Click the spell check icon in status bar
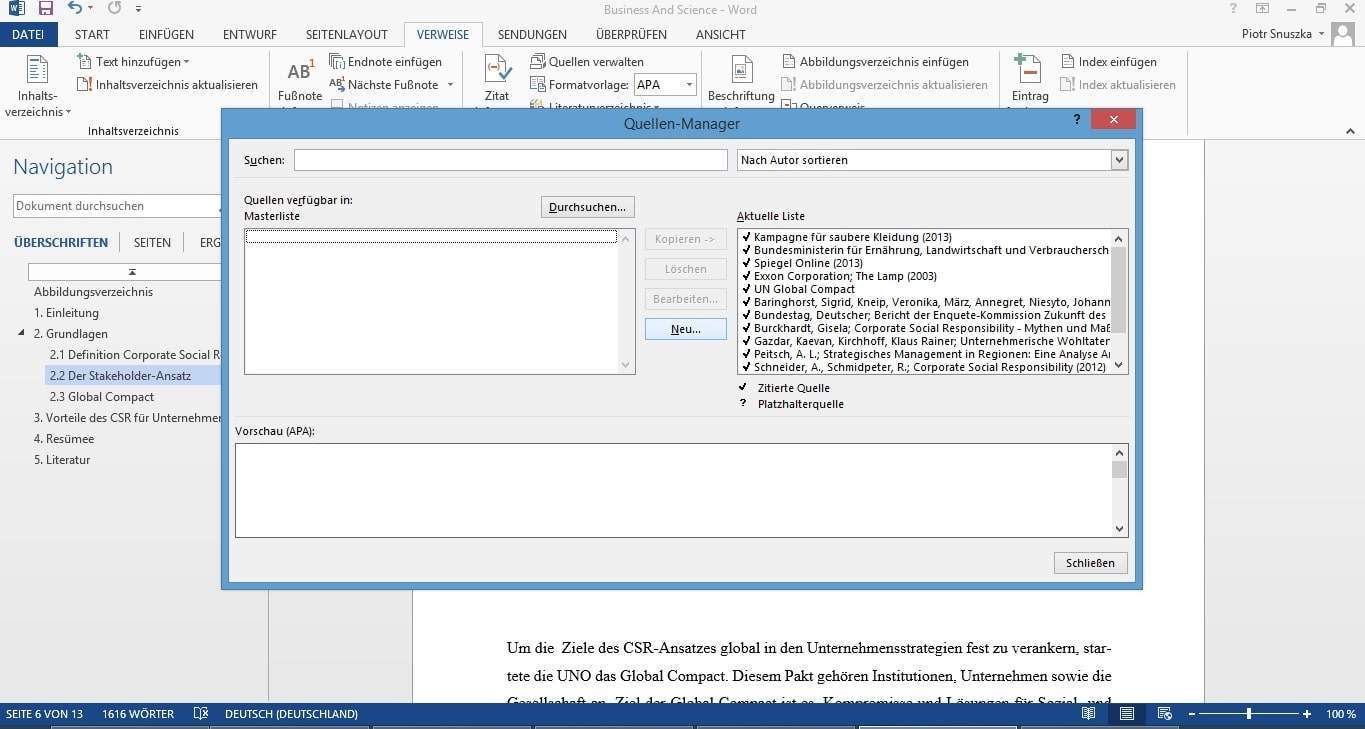1365x729 pixels. (201, 714)
